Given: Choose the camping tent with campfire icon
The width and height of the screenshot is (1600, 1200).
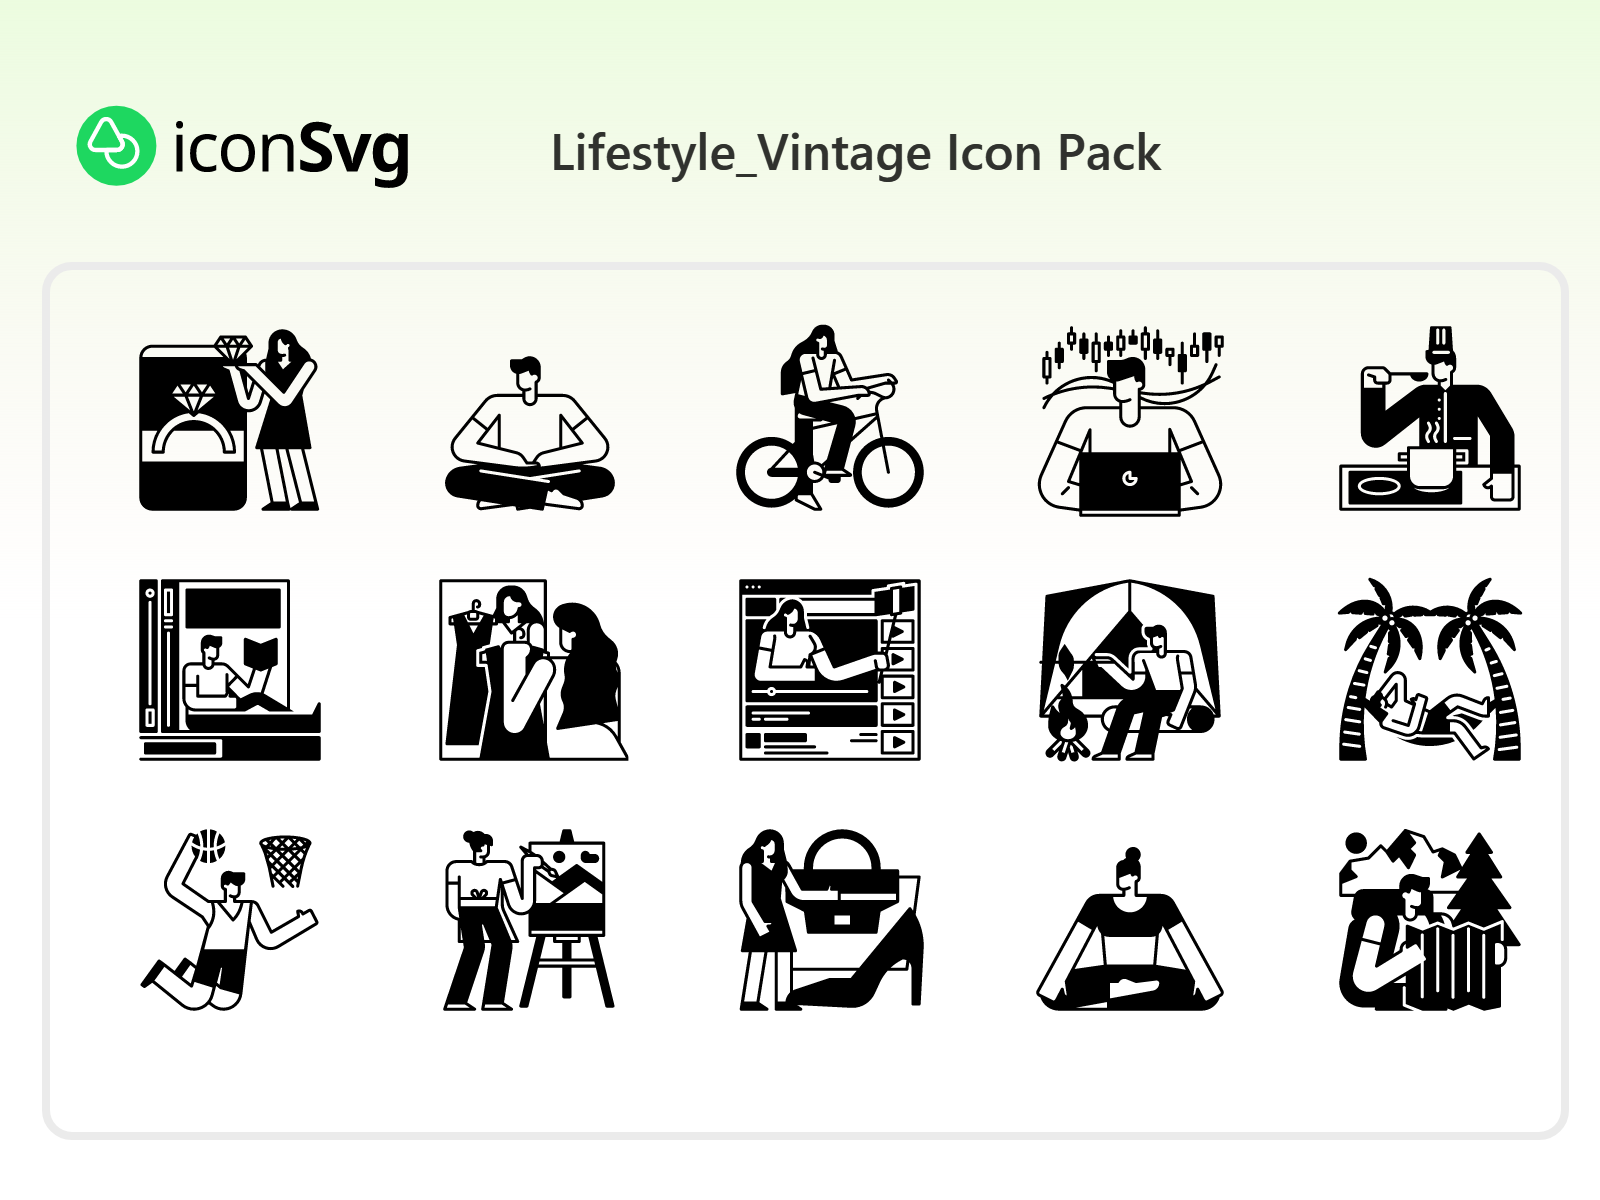Looking at the screenshot, I should point(1130,670).
